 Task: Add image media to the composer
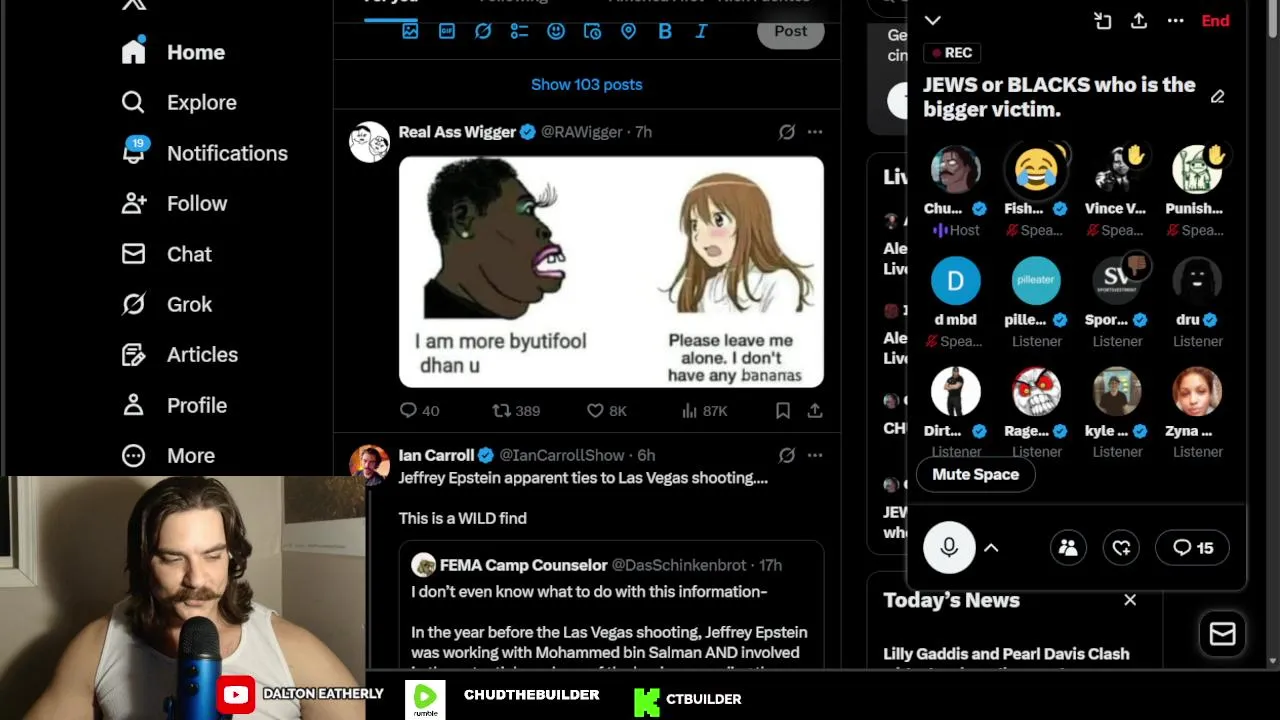coord(410,31)
